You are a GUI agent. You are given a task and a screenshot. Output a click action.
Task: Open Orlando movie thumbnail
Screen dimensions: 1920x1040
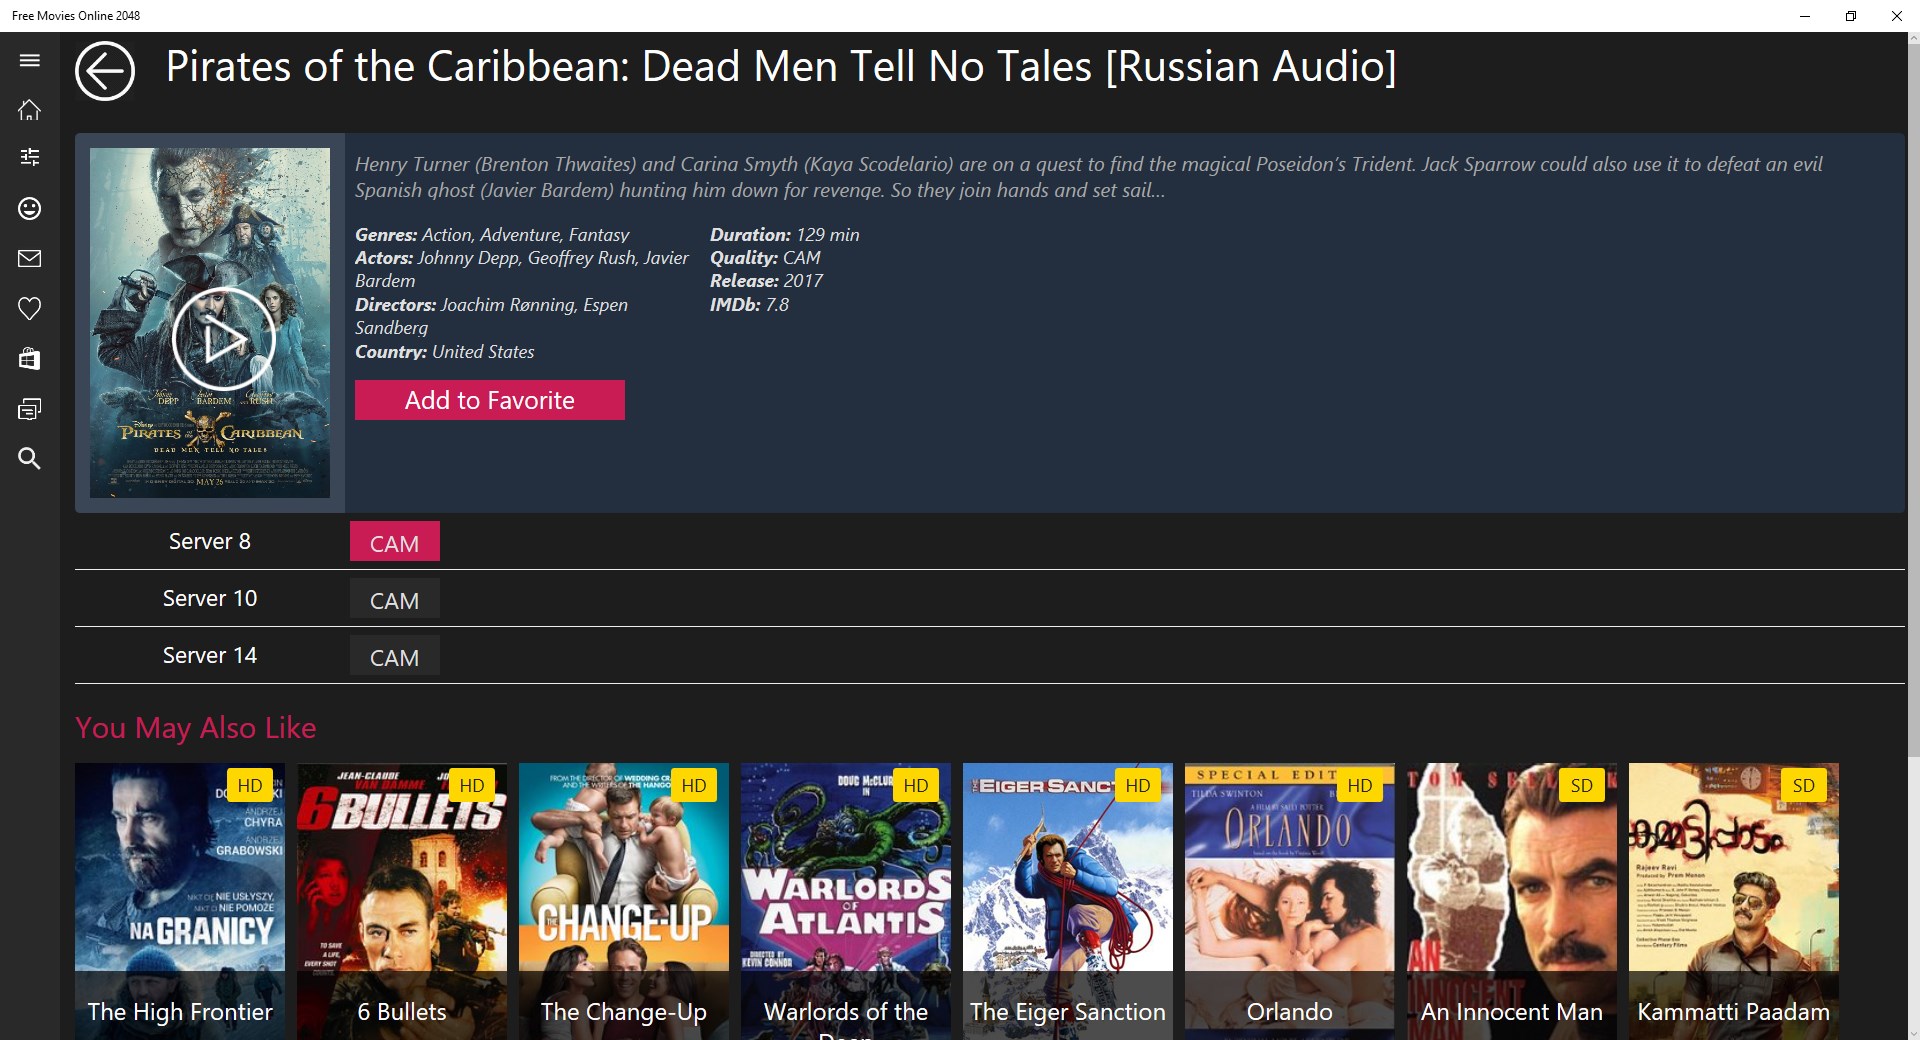(x=1290, y=902)
